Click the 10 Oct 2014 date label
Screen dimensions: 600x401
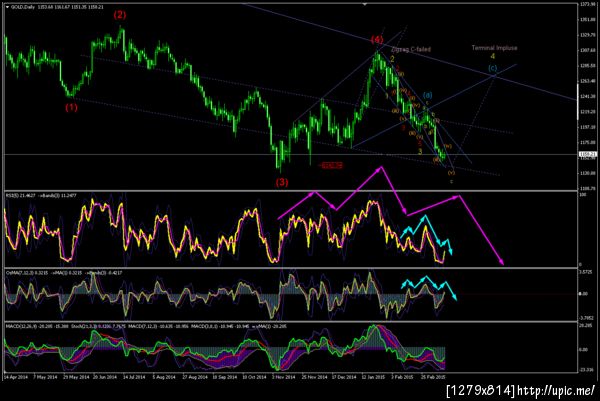[x=254, y=377]
